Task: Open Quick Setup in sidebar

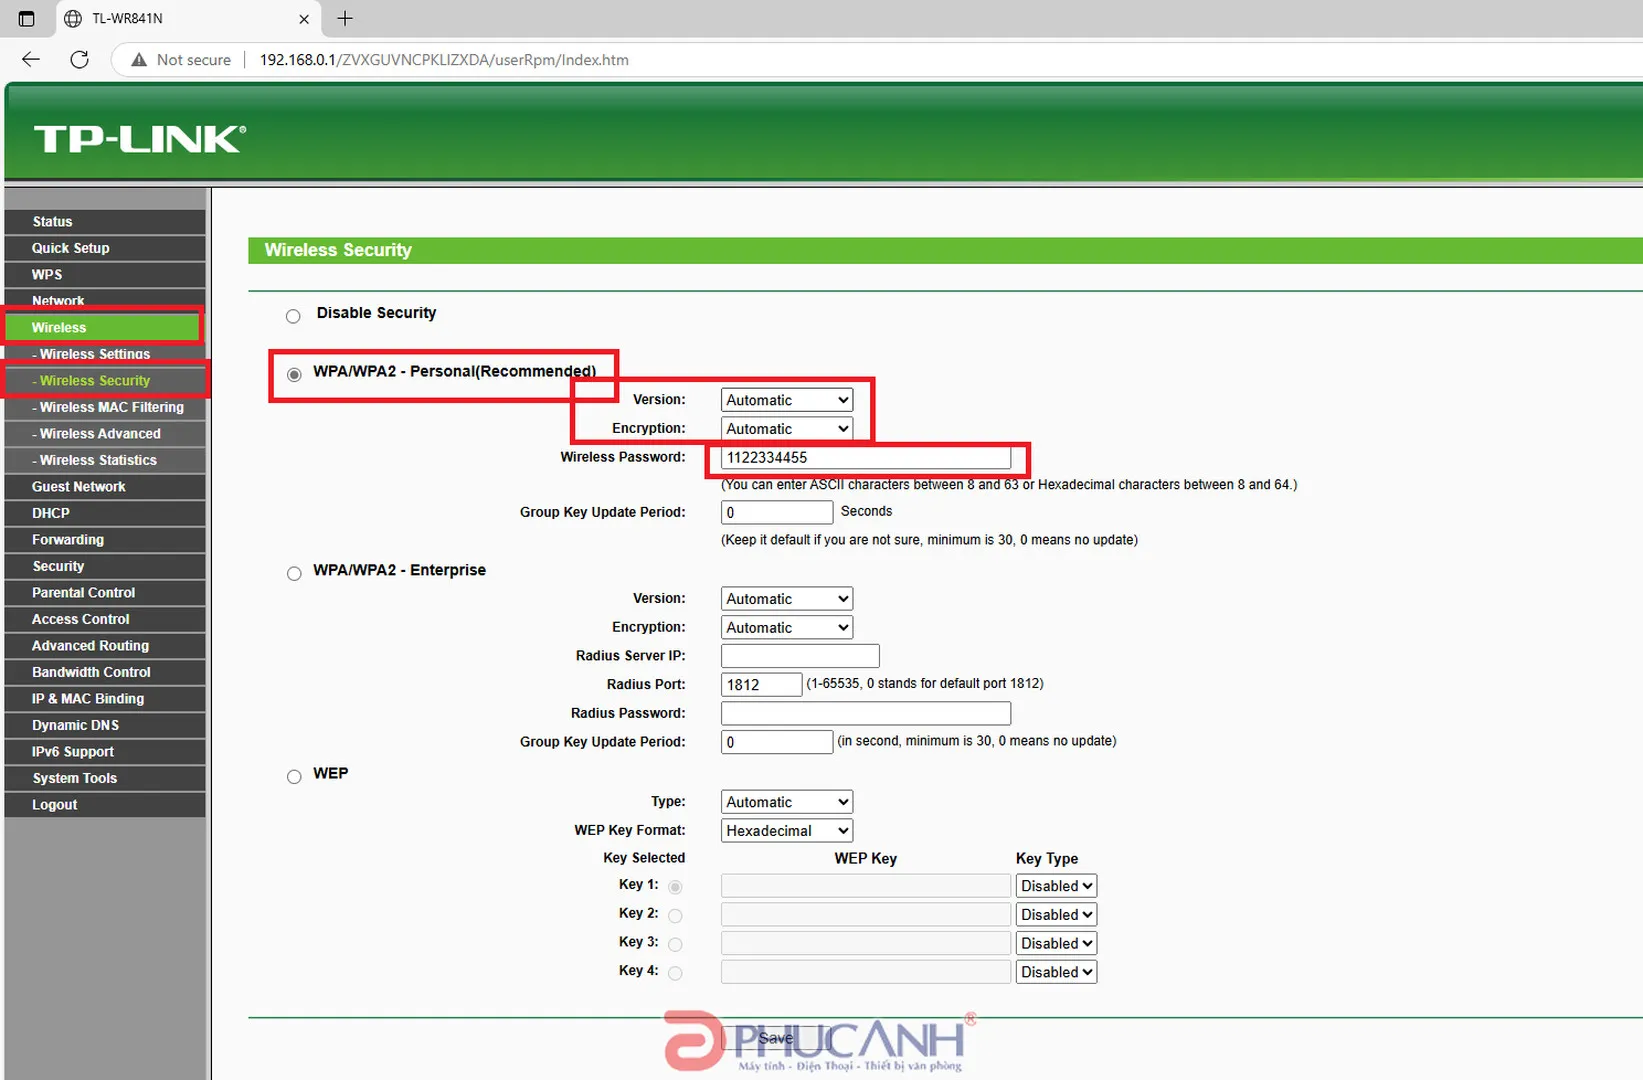Action: tap(105, 248)
